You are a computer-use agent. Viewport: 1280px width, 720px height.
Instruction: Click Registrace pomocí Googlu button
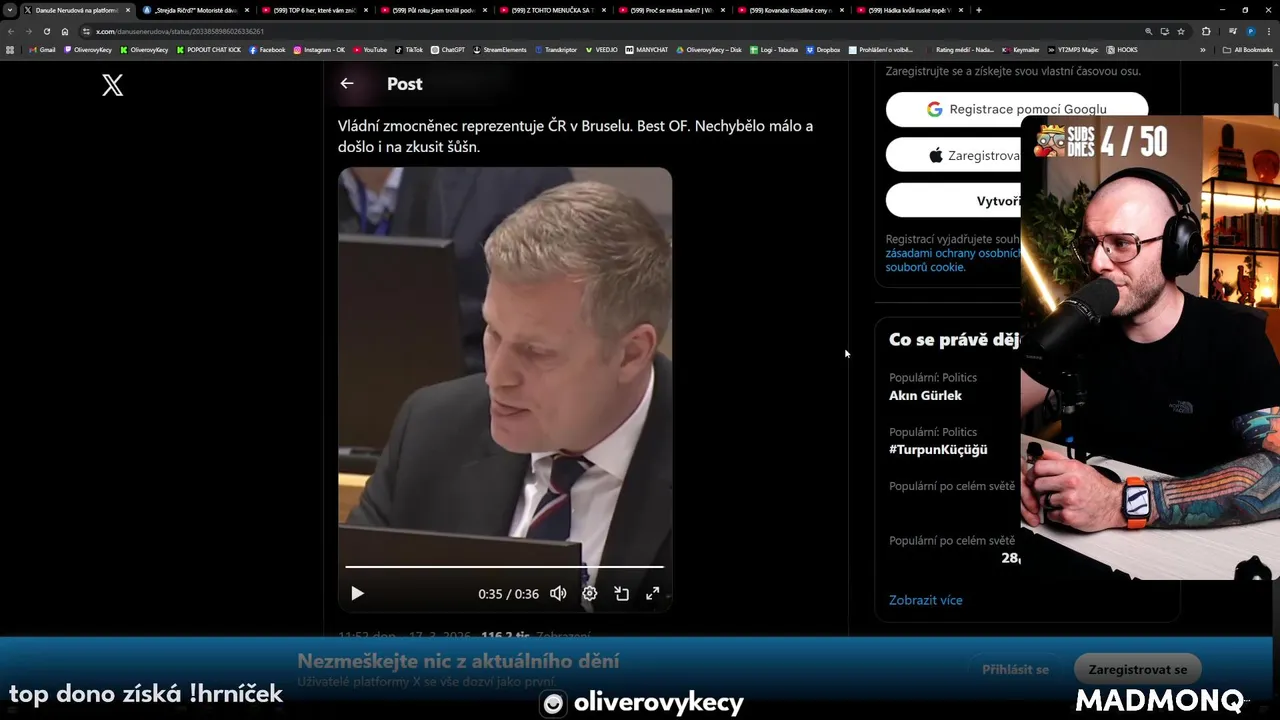(1017, 109)
